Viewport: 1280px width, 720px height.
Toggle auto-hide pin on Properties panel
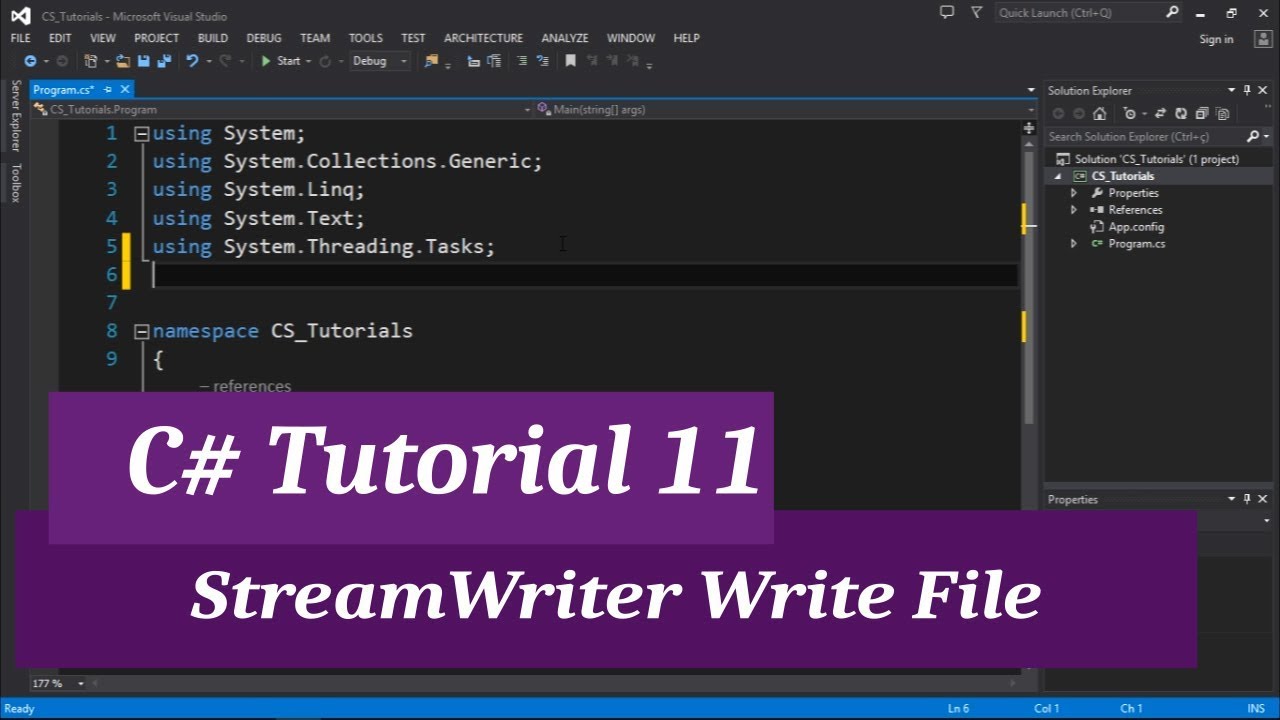[x=1247, y=499]
